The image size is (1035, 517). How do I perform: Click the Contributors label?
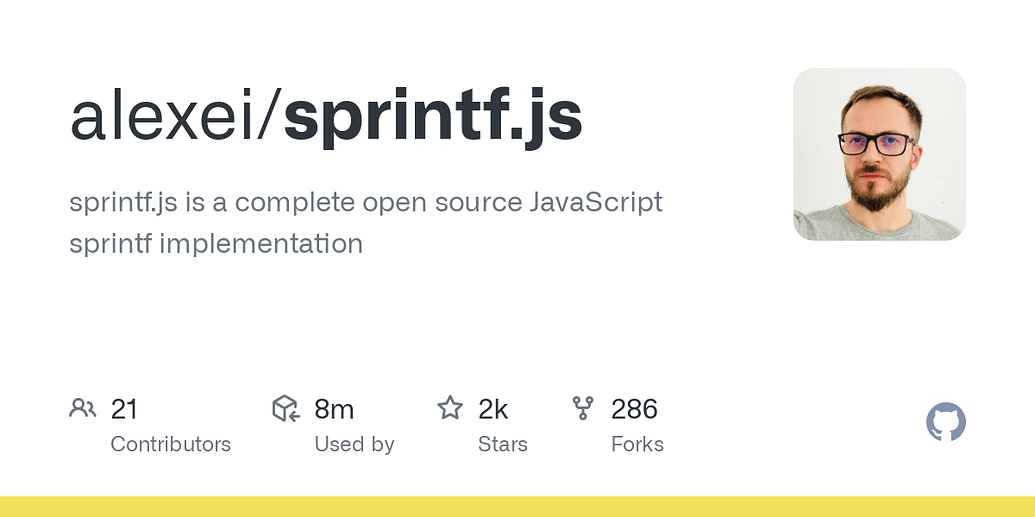point(170,444)
